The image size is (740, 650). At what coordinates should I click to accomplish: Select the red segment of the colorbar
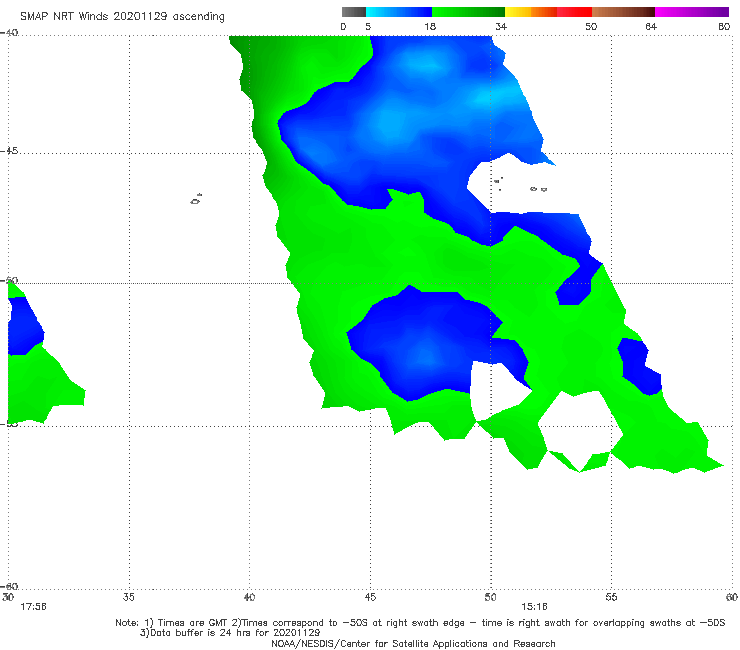pyautogui.click(x=574, y=12)
